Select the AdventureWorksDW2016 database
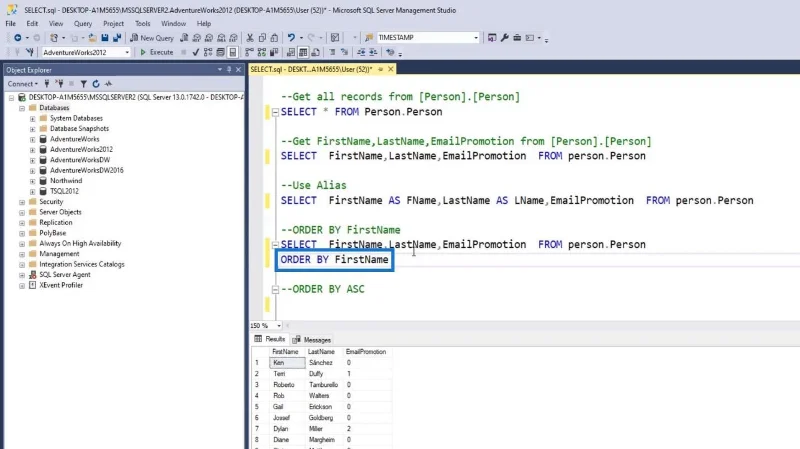Image resolution: width=800 pixels, height=449 pixels. tap(87, 170)
